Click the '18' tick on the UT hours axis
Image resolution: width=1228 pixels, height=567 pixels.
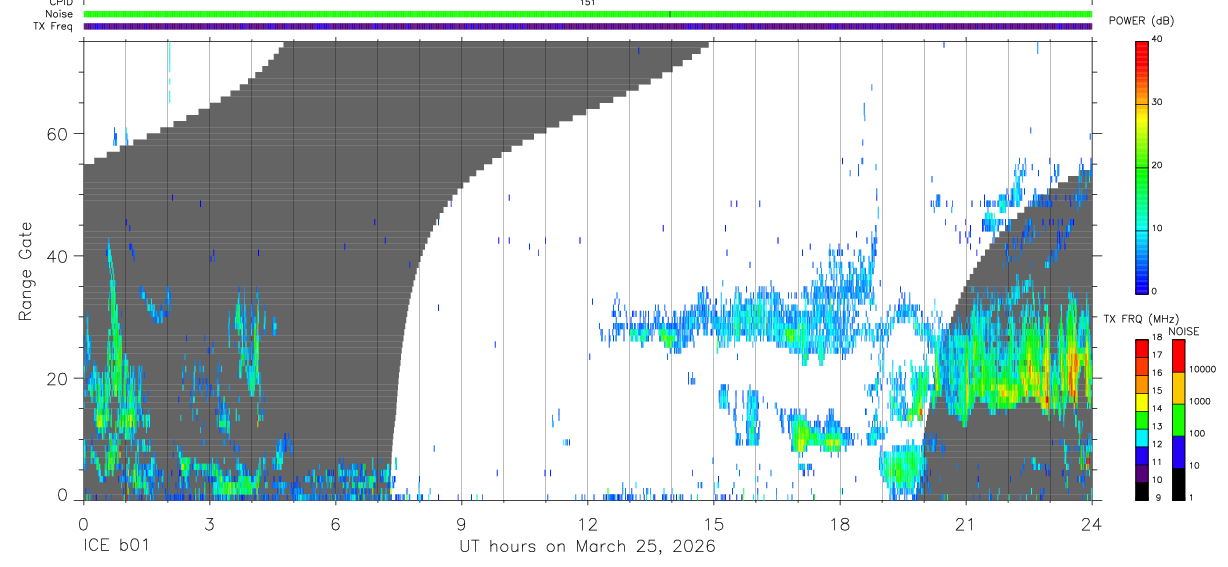click(x=839, y=524)
